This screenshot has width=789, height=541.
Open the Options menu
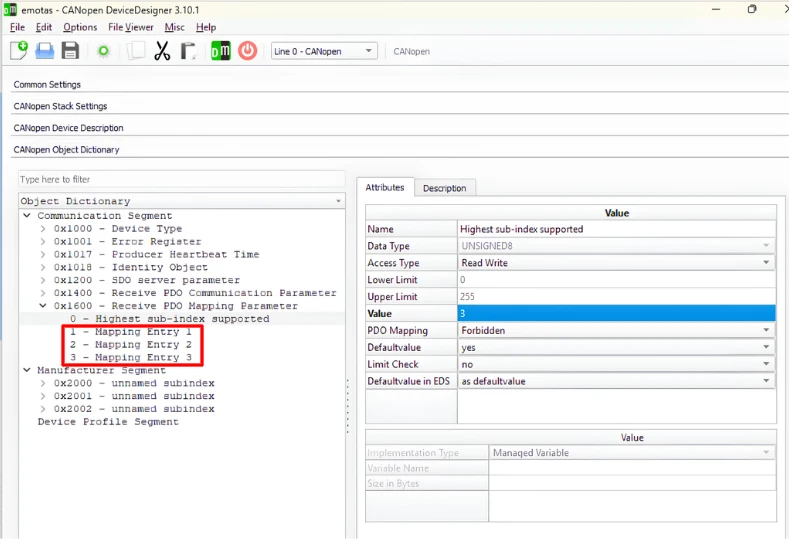80,27
